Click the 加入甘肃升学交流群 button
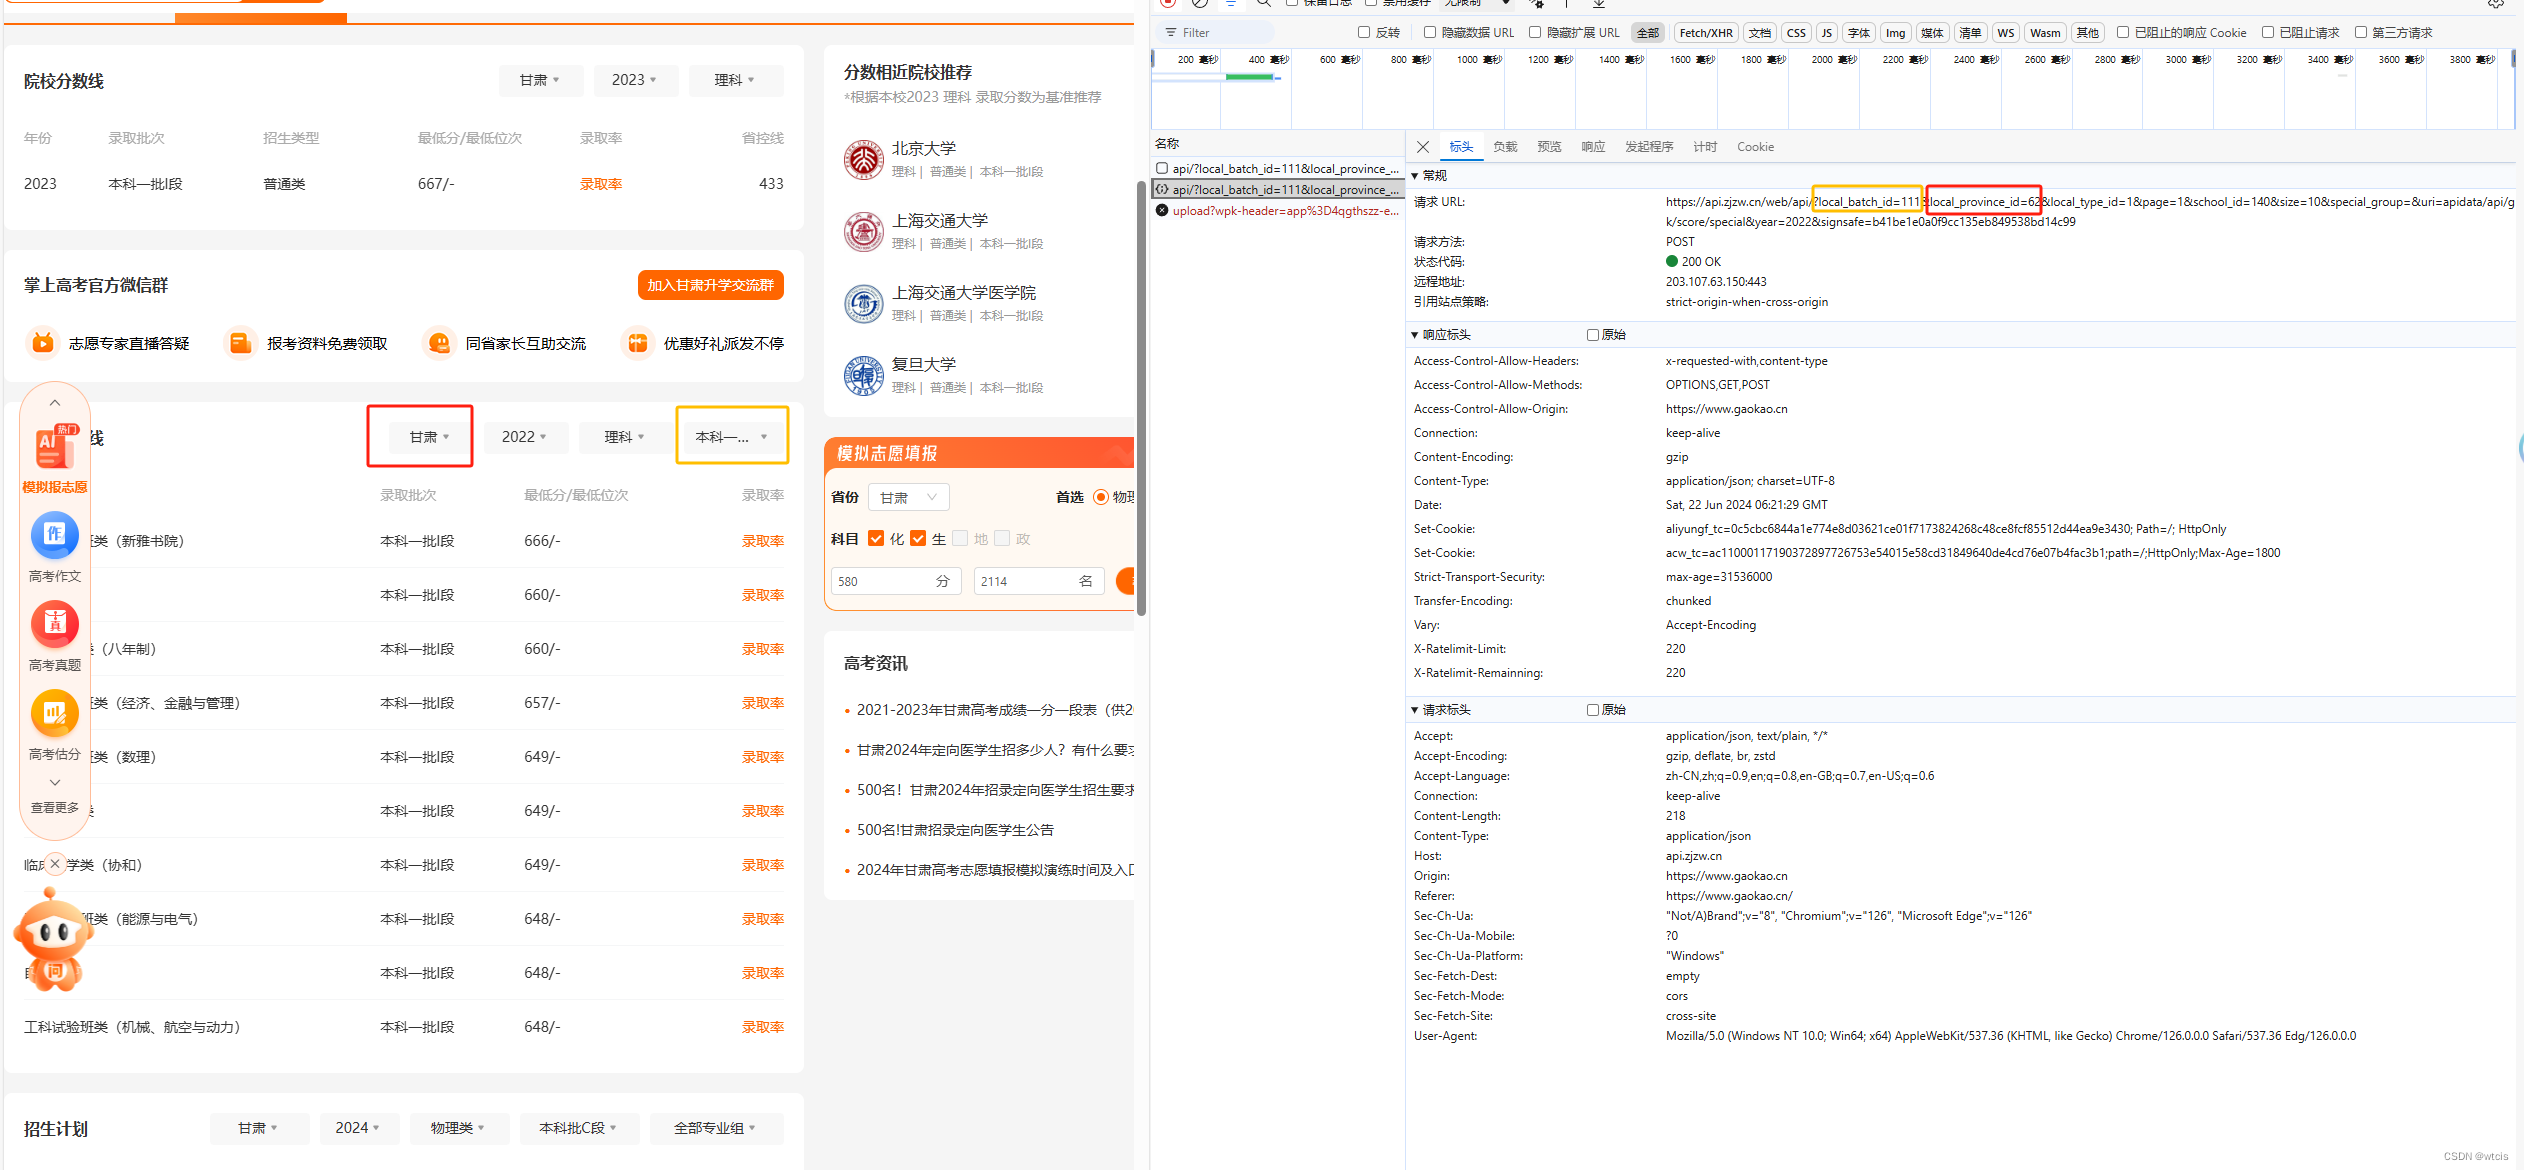The height and width of the screenshot is (1170, 2524). pos(710,285)
